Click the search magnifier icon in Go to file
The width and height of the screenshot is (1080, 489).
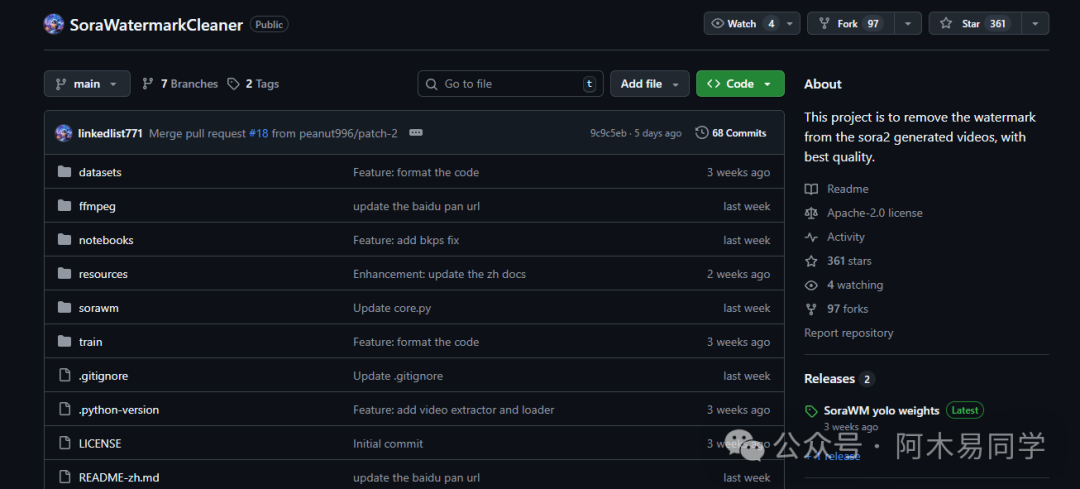[432, 84]
